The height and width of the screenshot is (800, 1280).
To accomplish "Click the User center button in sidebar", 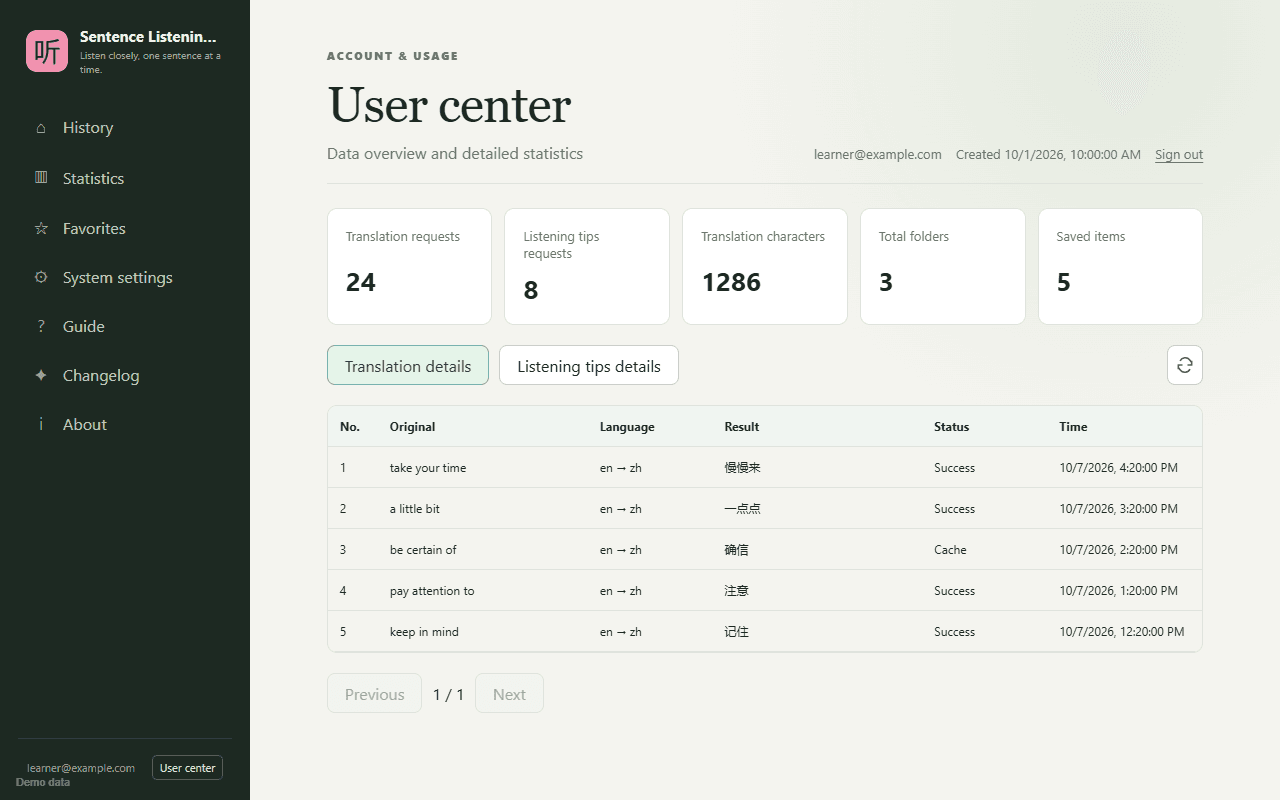I will (187, 768).
